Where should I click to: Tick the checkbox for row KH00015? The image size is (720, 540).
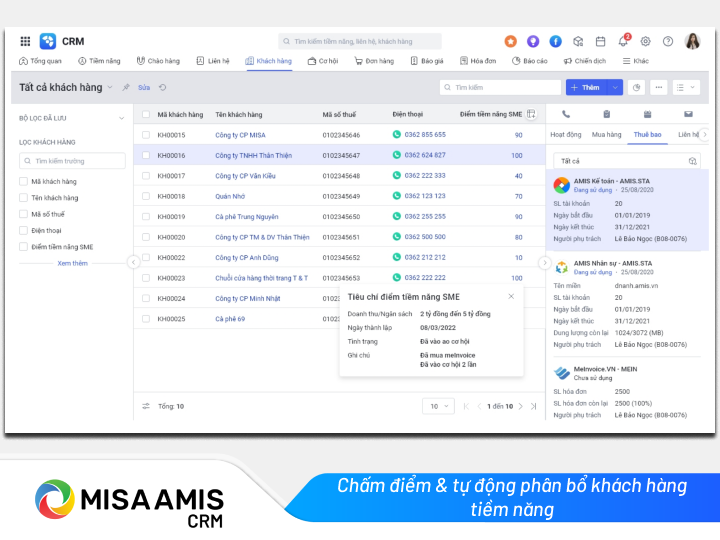click(146, 135)
